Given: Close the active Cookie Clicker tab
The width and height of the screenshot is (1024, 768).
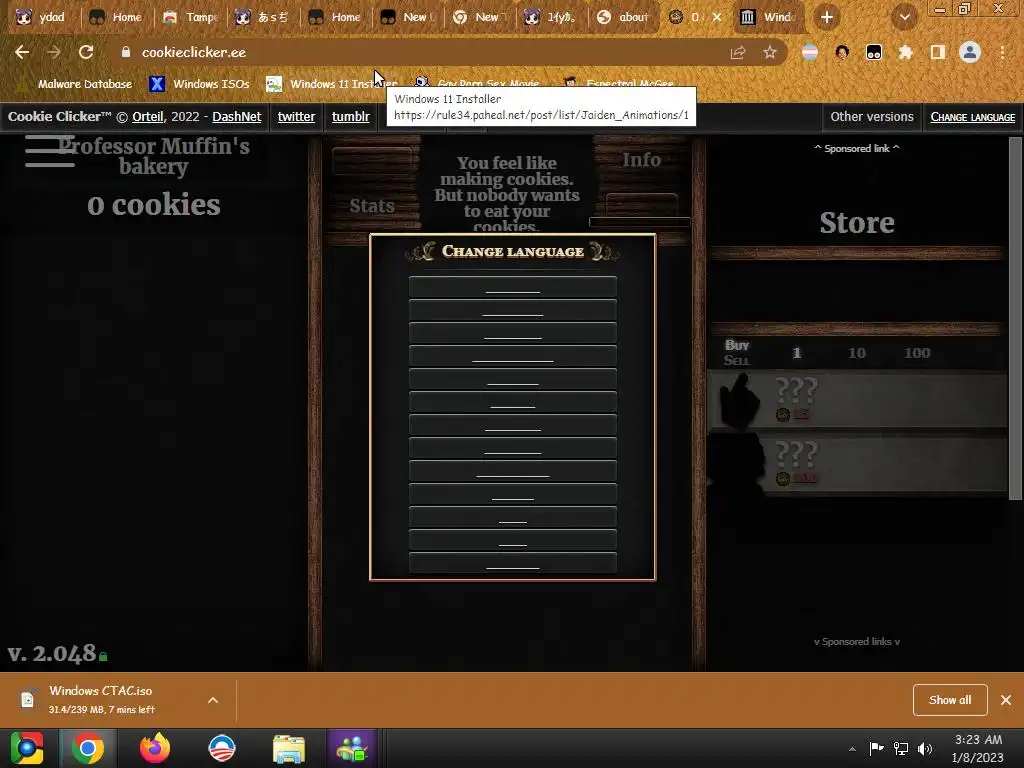Looking at the screenshot, I should click(716, 18).
